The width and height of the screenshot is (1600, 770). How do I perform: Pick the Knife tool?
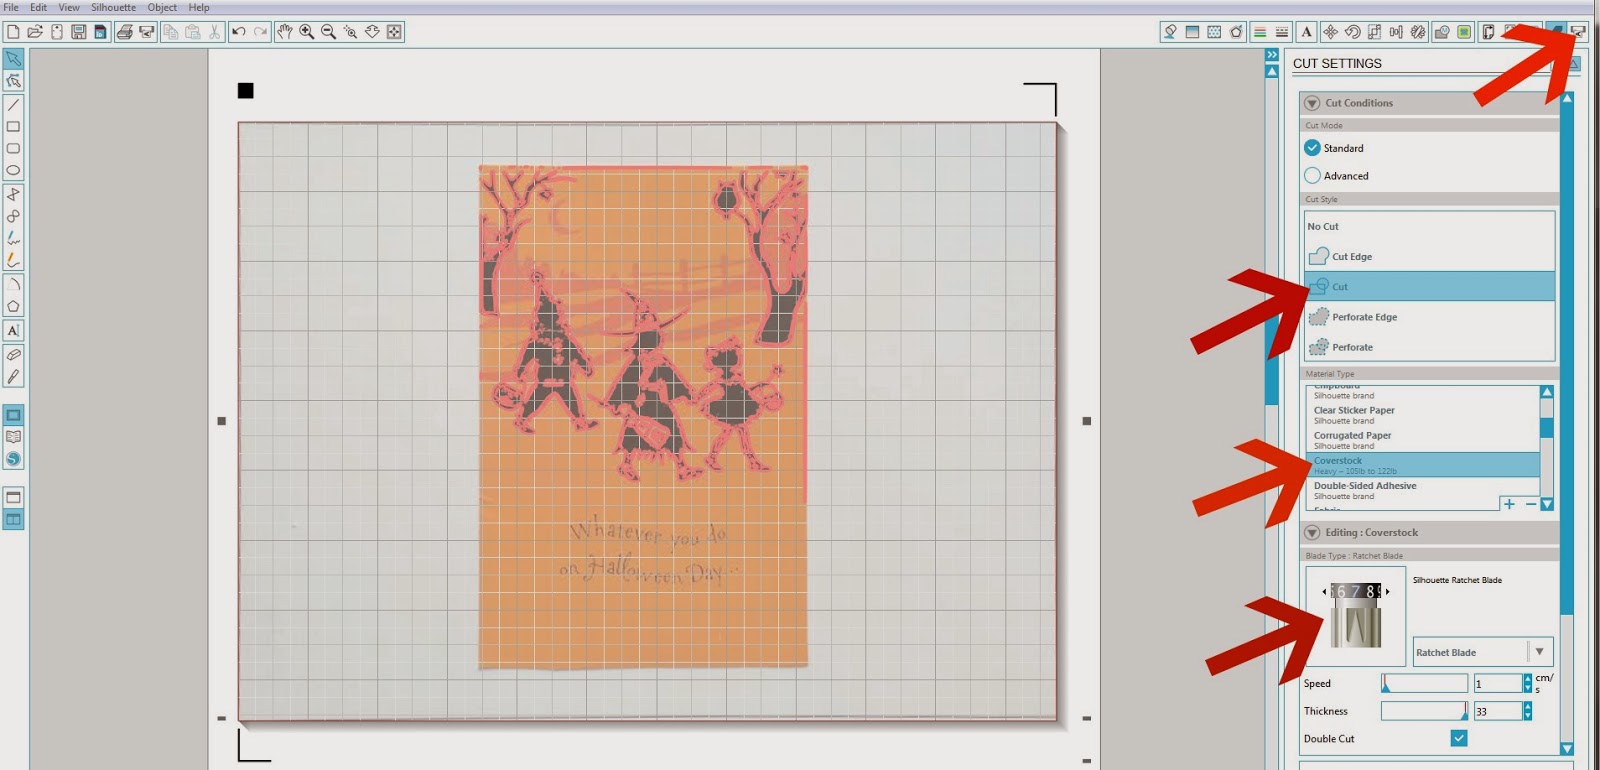[x=13, y=377]
